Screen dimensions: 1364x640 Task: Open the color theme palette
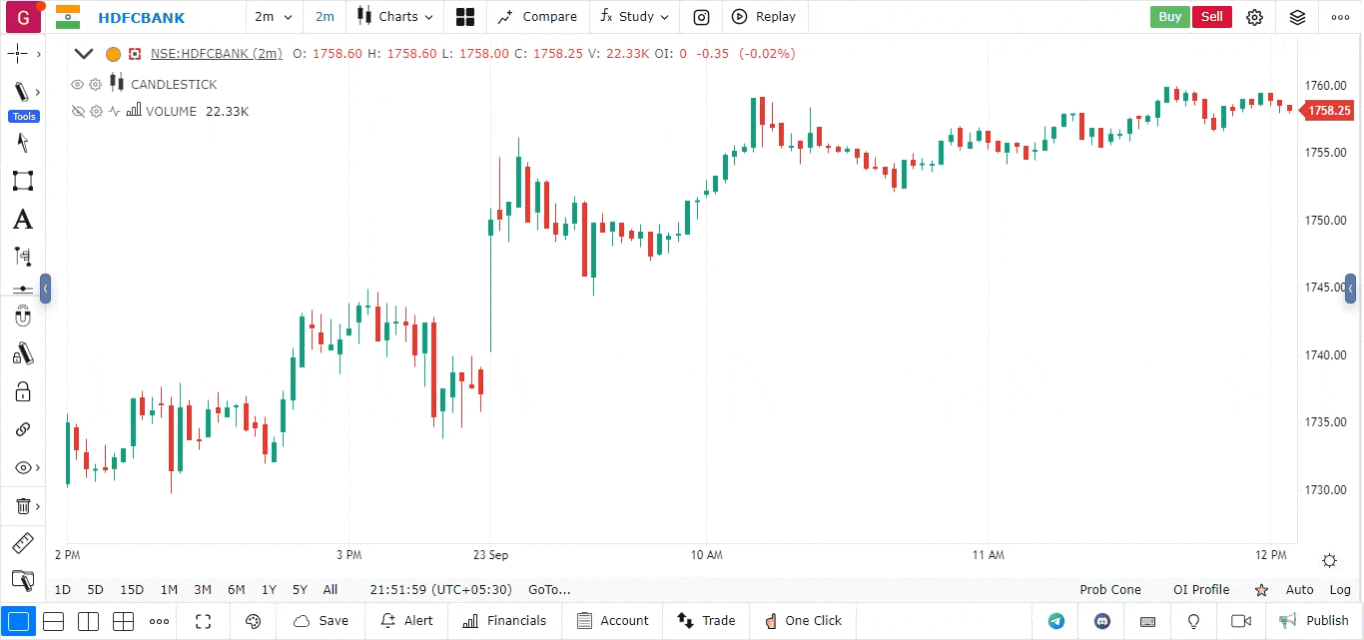click(253, 621)
